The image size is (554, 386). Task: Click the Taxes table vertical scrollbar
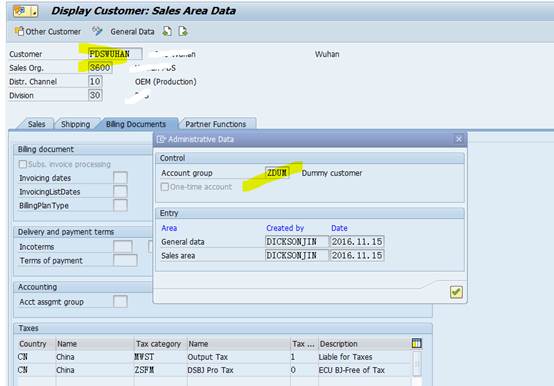pyautogui.click(x=417, y=364)
